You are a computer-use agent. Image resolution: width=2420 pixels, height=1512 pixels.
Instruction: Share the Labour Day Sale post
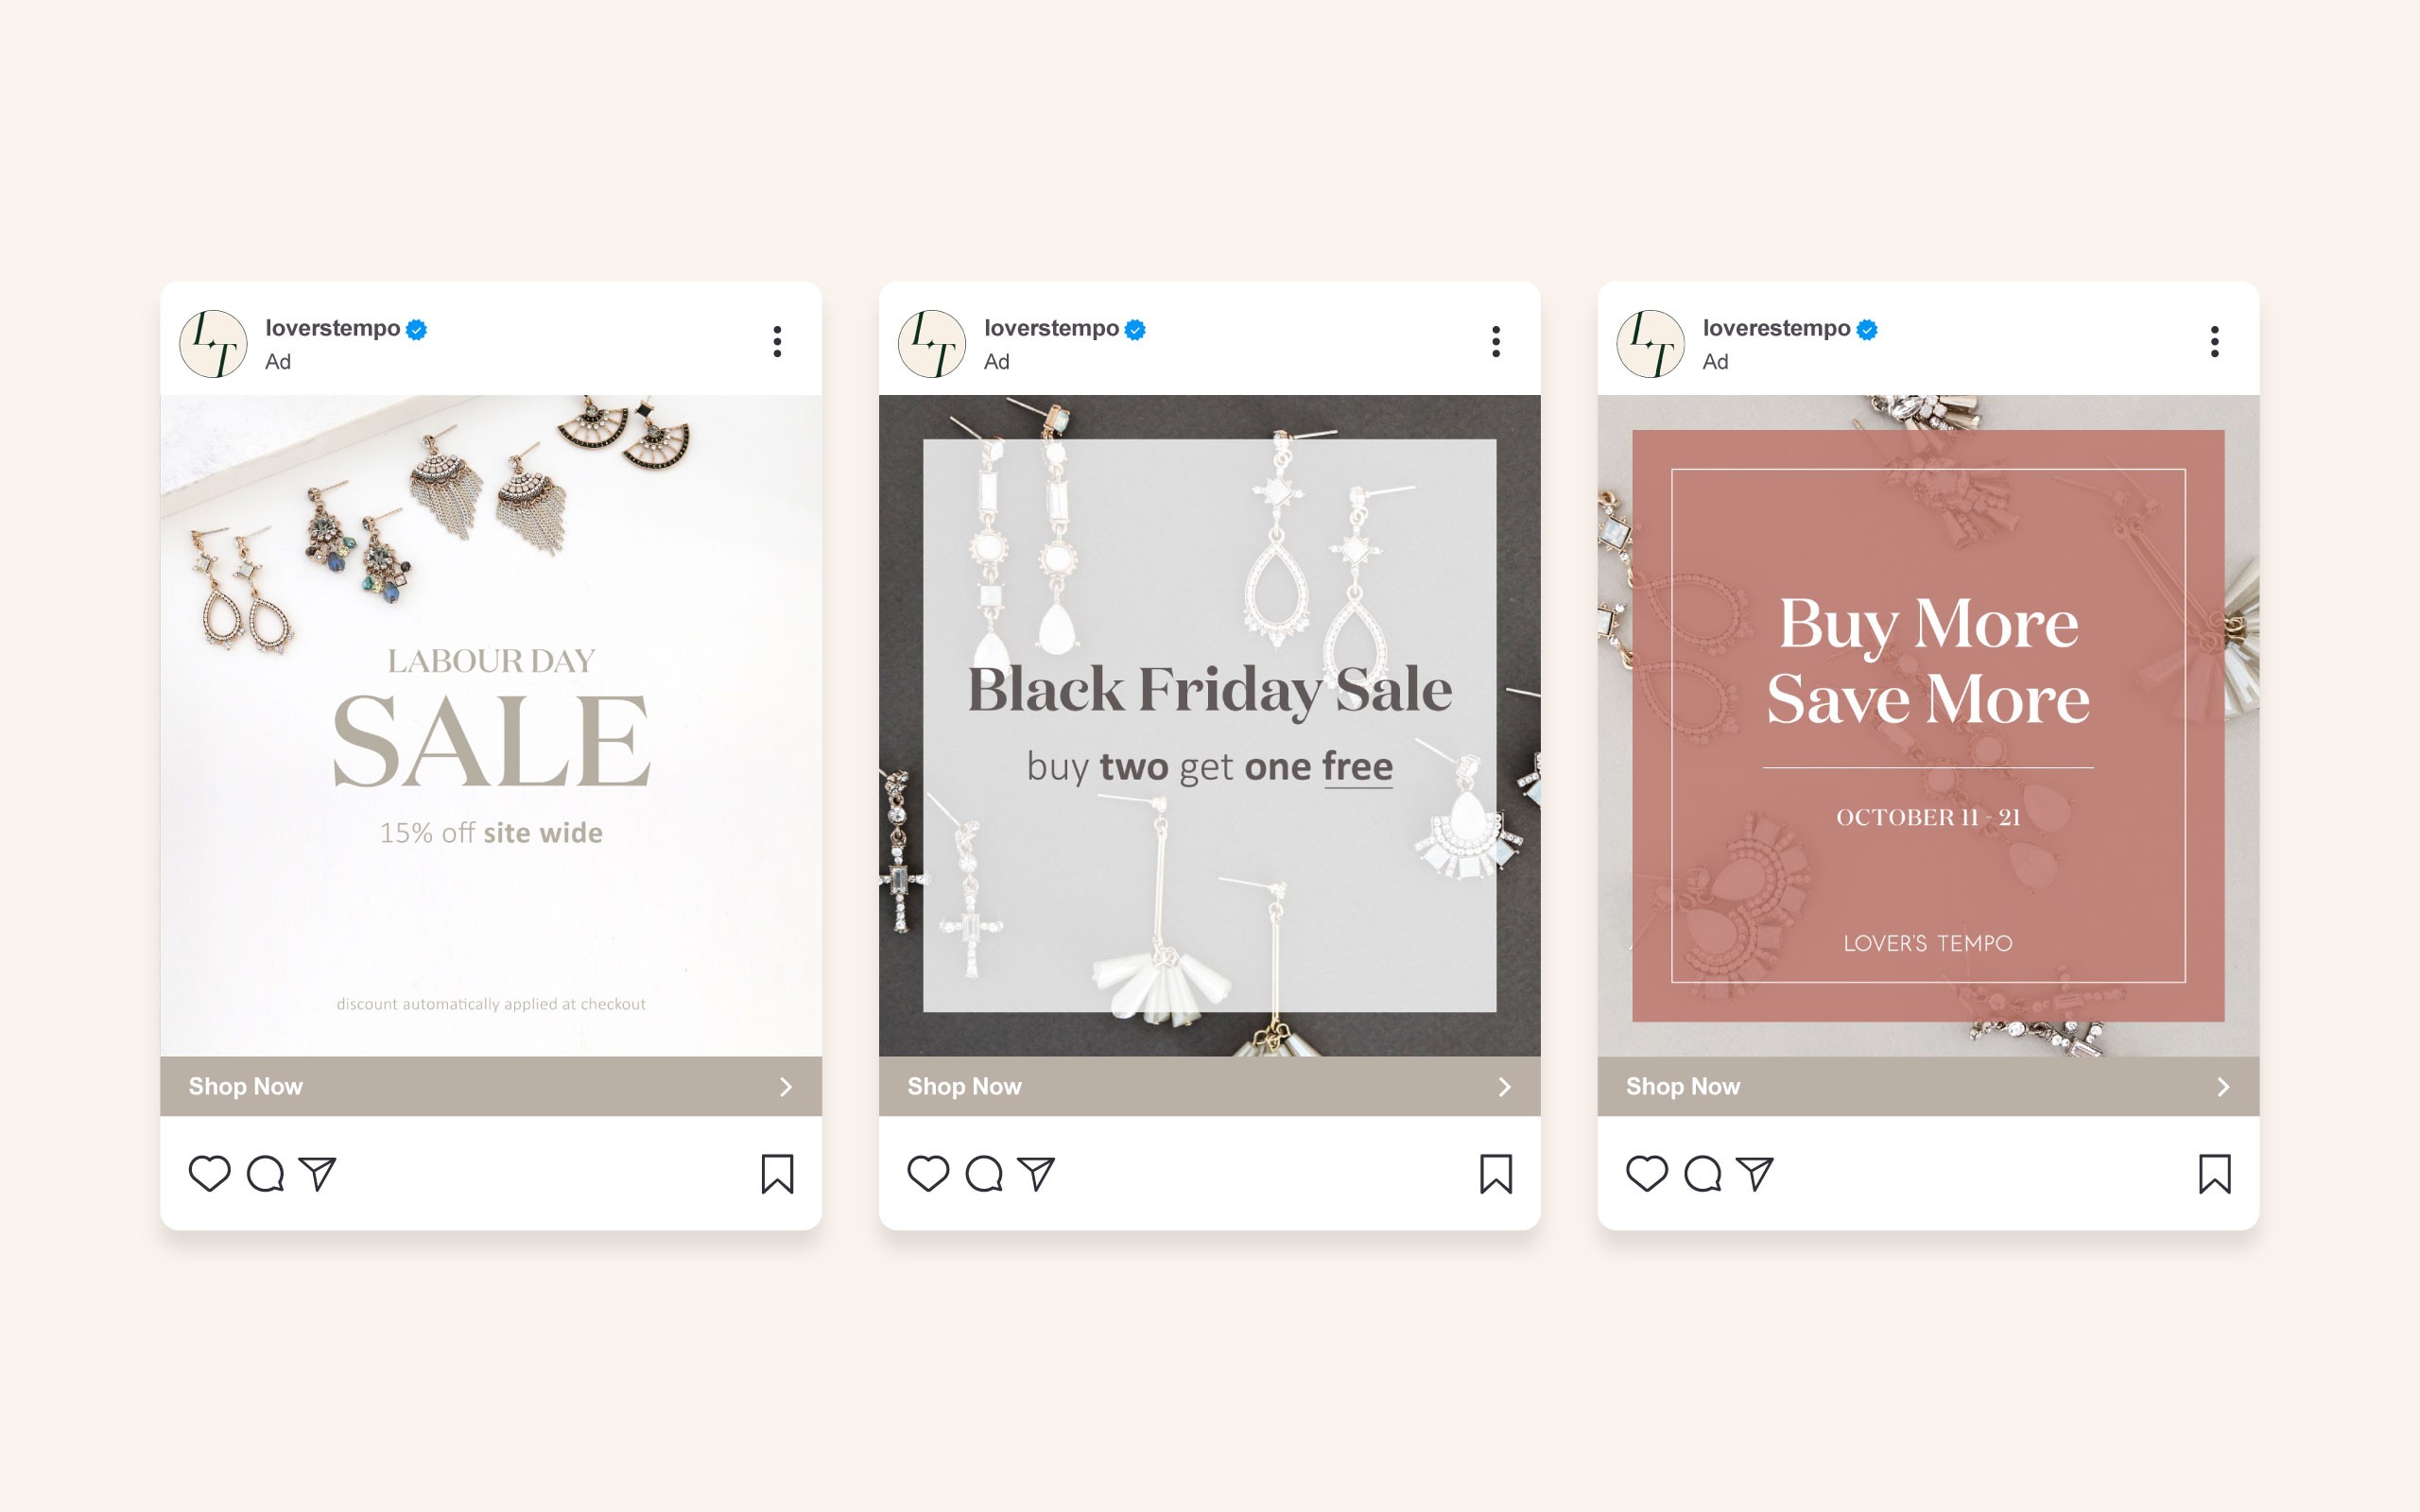tap(317, 1173)
